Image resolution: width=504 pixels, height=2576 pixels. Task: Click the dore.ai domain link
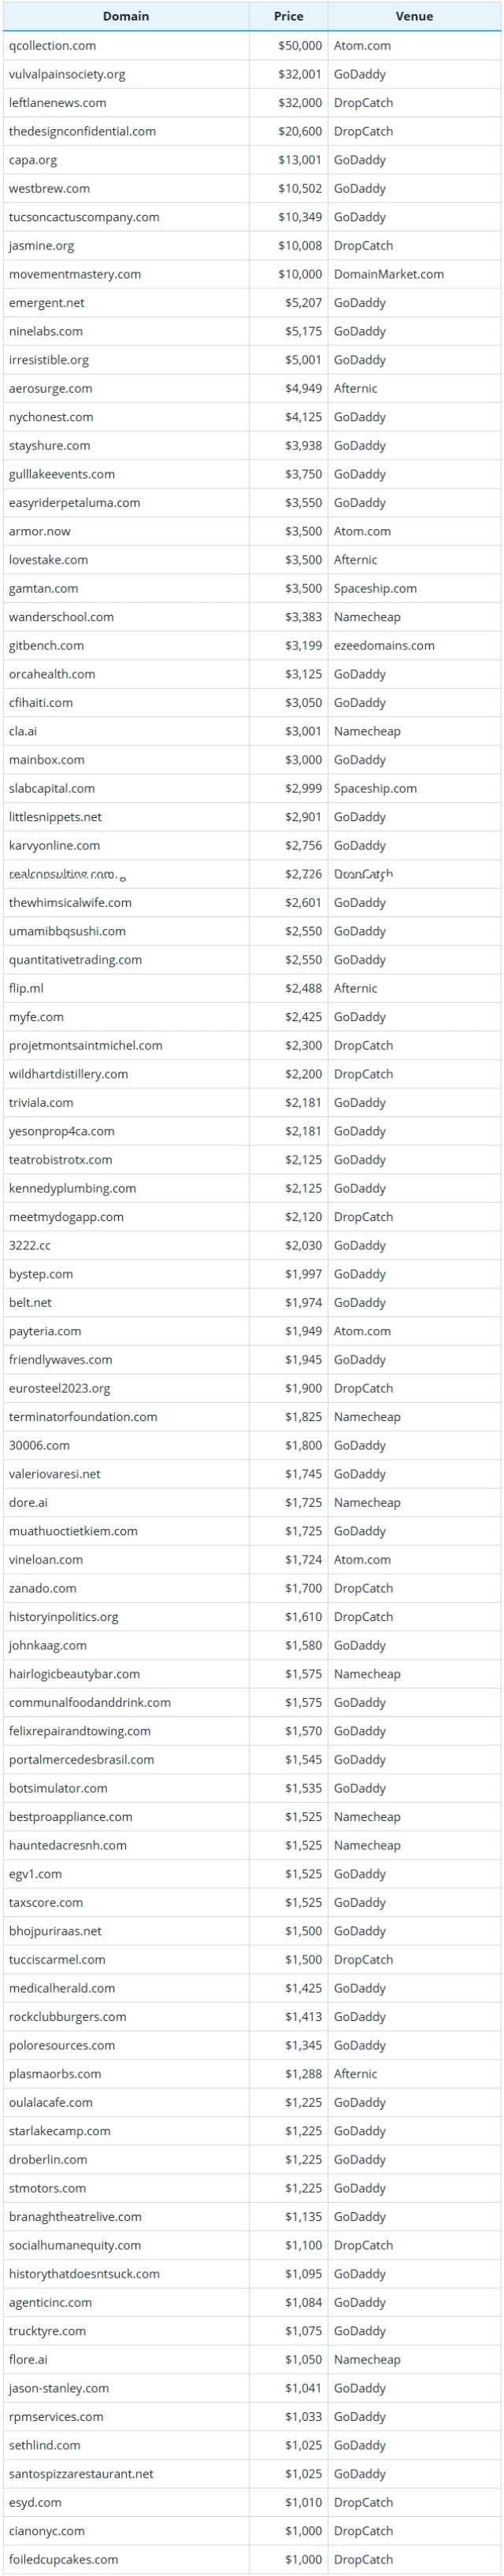(28, 1502)
